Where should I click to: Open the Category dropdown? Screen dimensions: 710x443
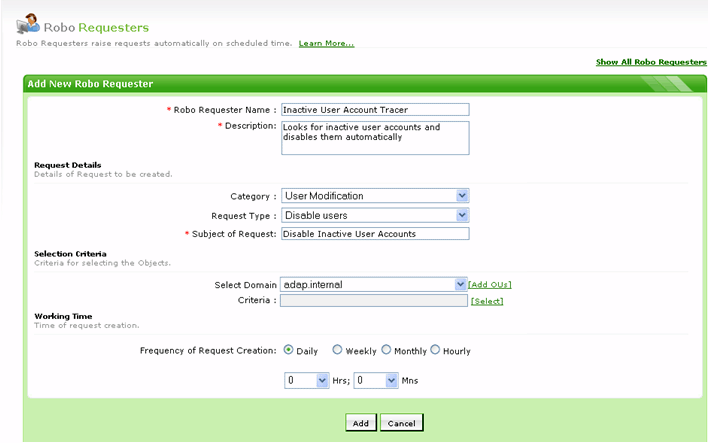point(374,196)
